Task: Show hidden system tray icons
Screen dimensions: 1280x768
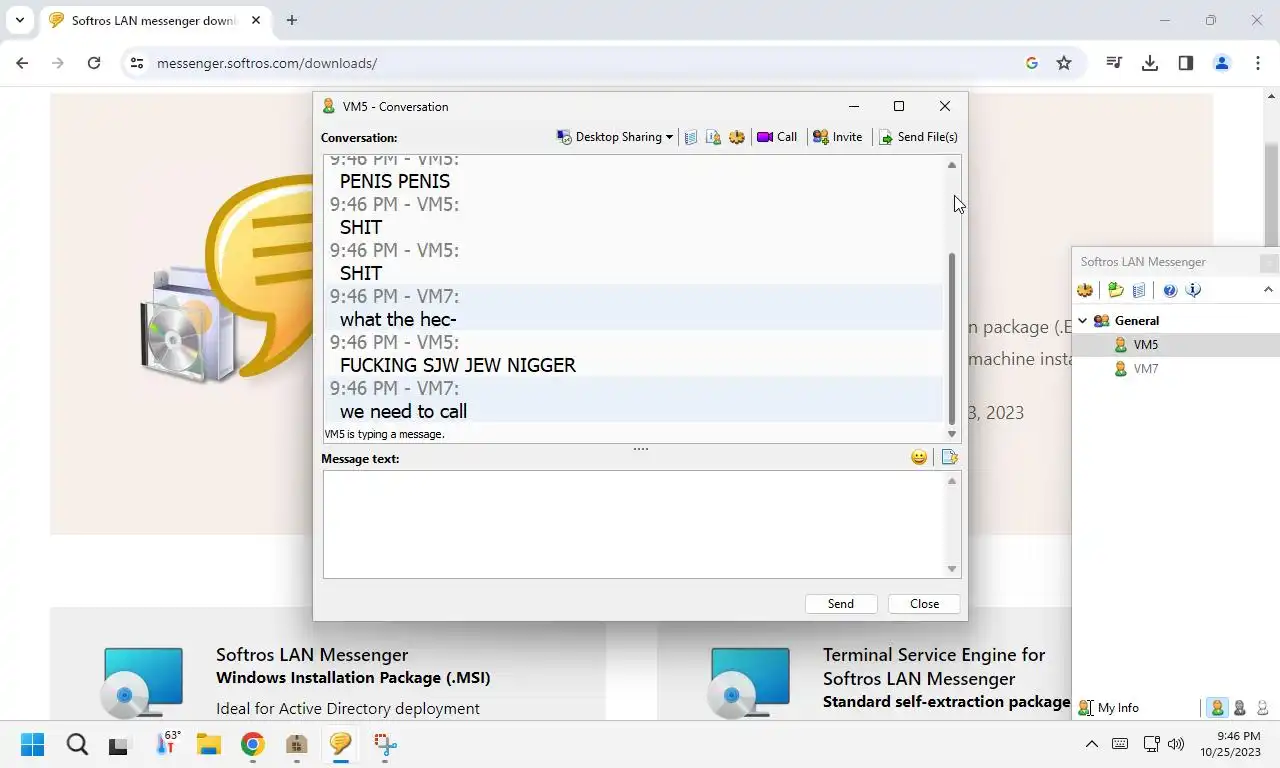Action: pyautogui.click(x=1092, y=744)
